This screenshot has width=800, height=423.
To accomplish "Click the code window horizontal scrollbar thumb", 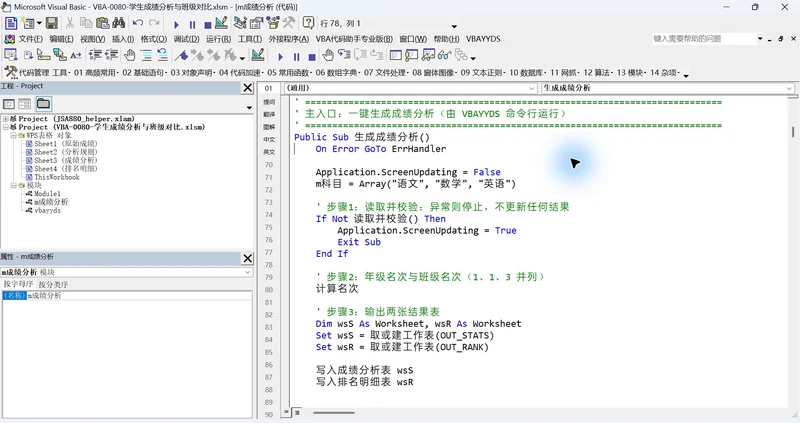I will point(334,412).
